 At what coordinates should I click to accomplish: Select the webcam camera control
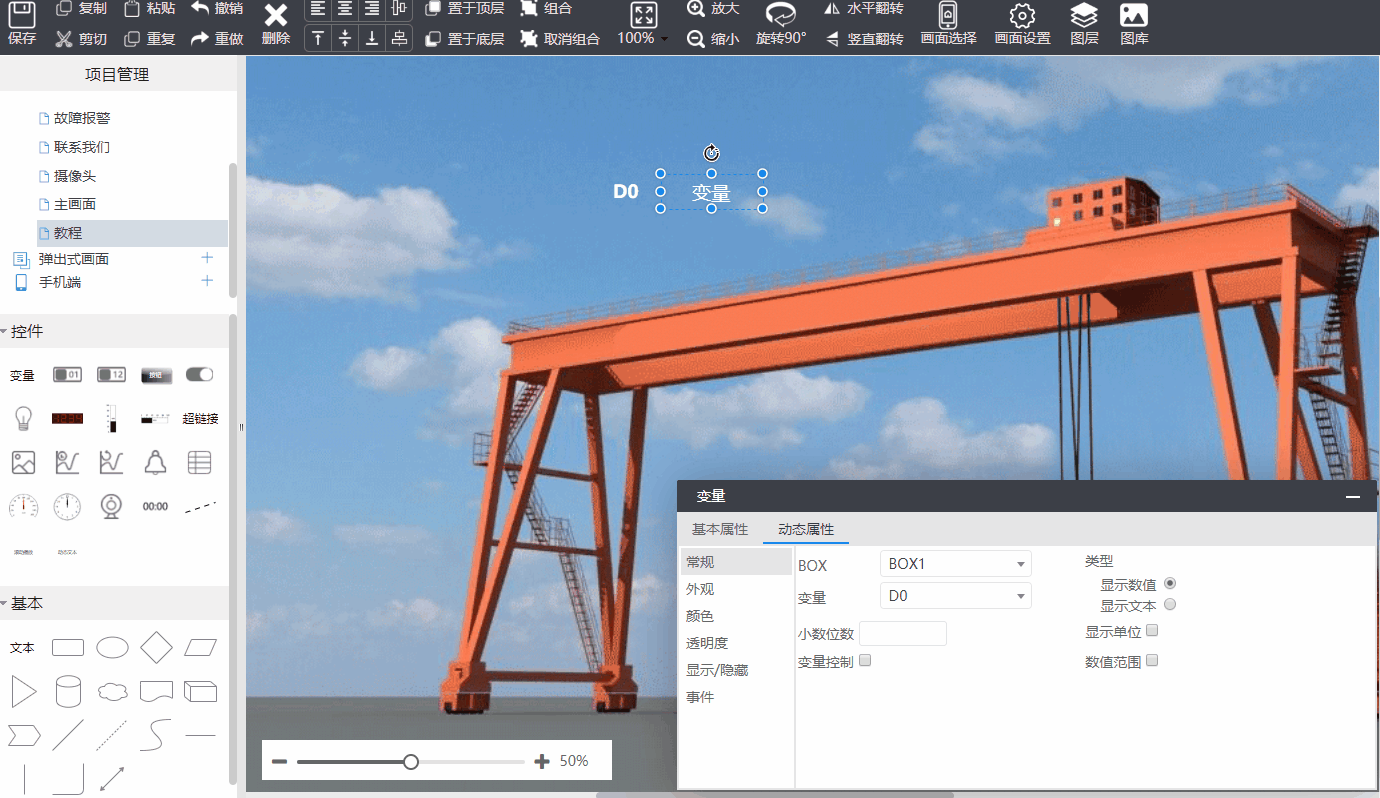pos(111,506)
